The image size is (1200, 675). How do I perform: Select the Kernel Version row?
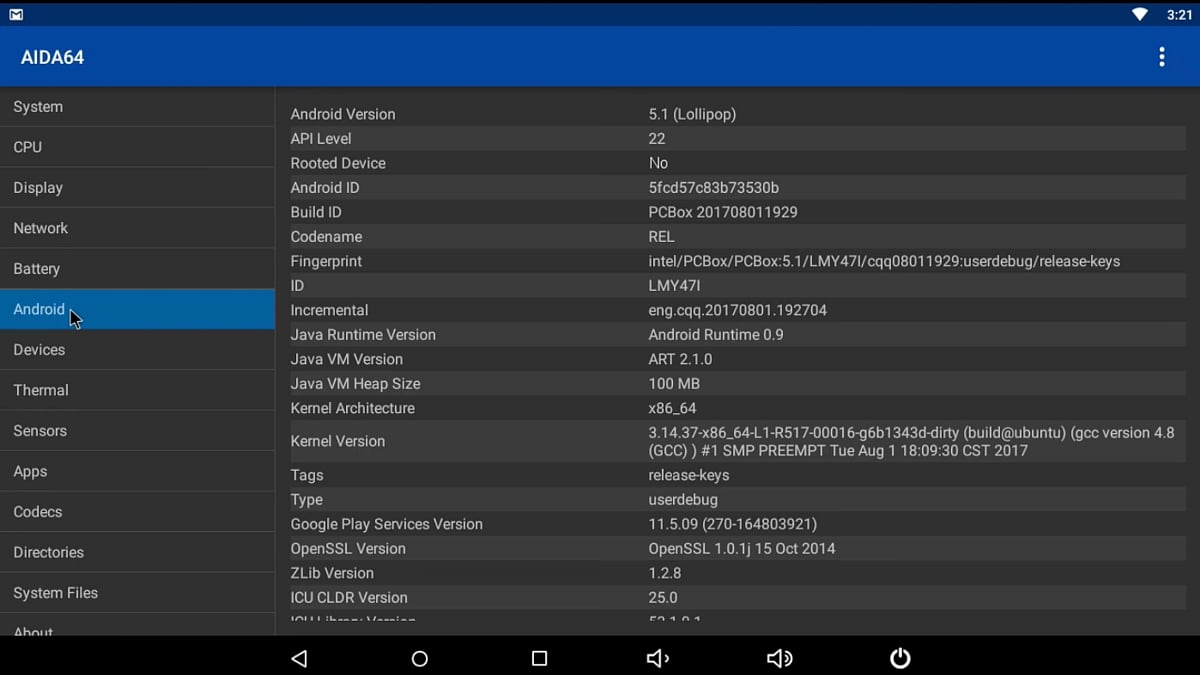[700, 441]
